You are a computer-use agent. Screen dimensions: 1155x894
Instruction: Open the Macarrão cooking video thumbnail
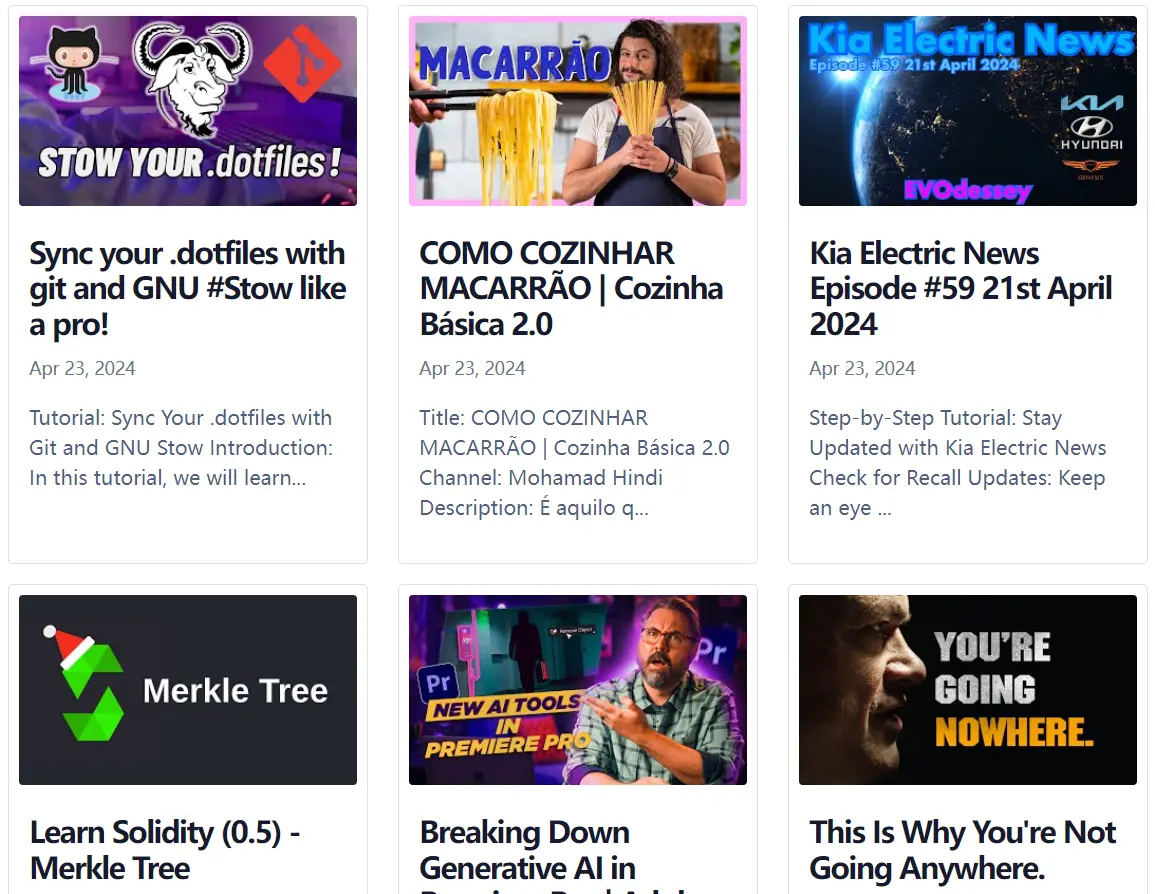[578, 111]
